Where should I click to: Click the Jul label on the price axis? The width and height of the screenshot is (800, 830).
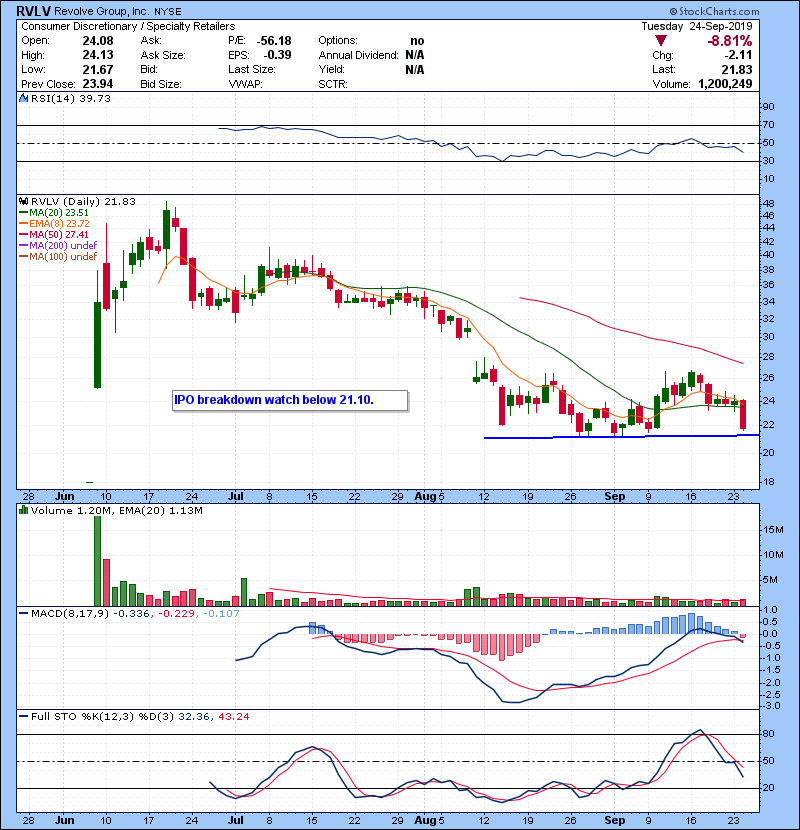236,496
